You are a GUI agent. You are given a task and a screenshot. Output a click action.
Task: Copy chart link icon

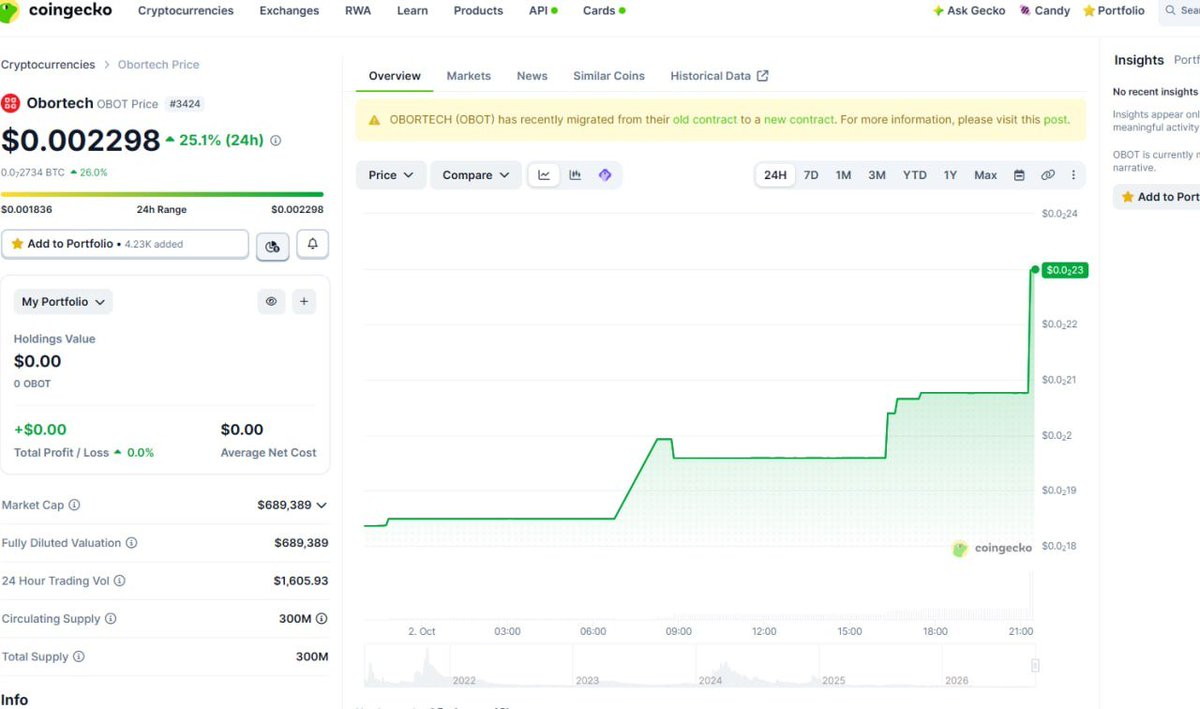[1047, 175]
